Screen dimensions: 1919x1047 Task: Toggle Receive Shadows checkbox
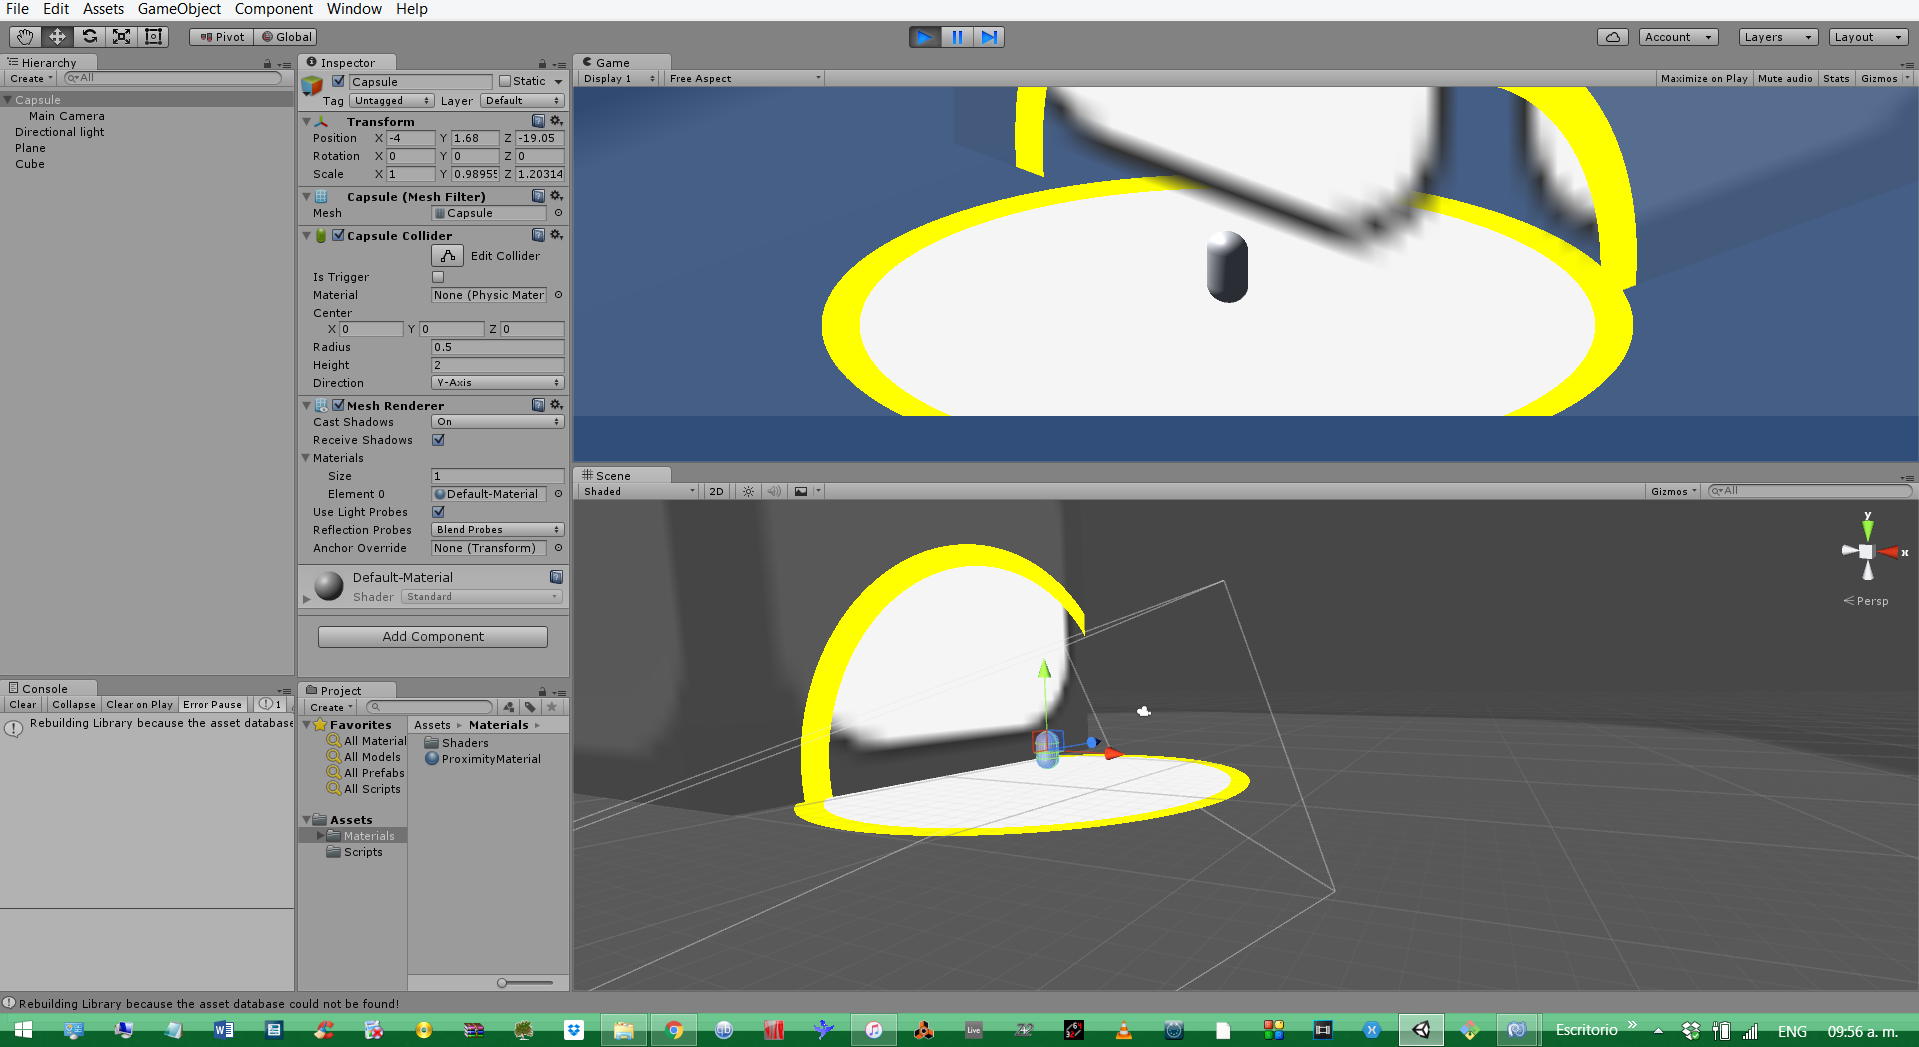[438, 440]
